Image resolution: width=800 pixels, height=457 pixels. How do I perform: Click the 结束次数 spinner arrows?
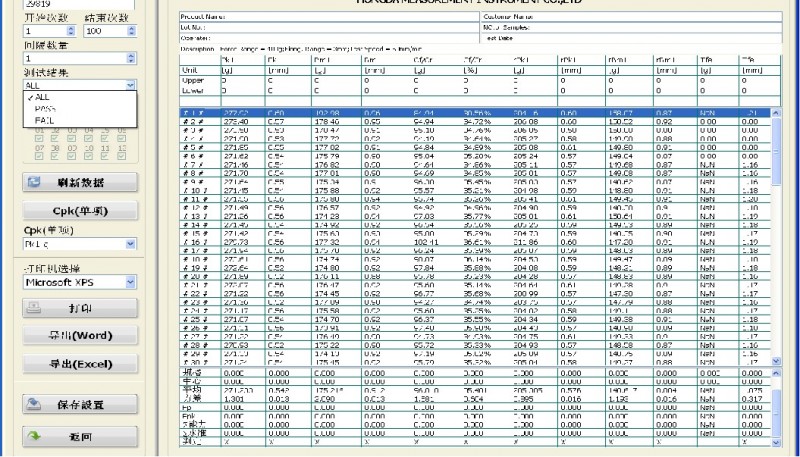click(132, 31)
